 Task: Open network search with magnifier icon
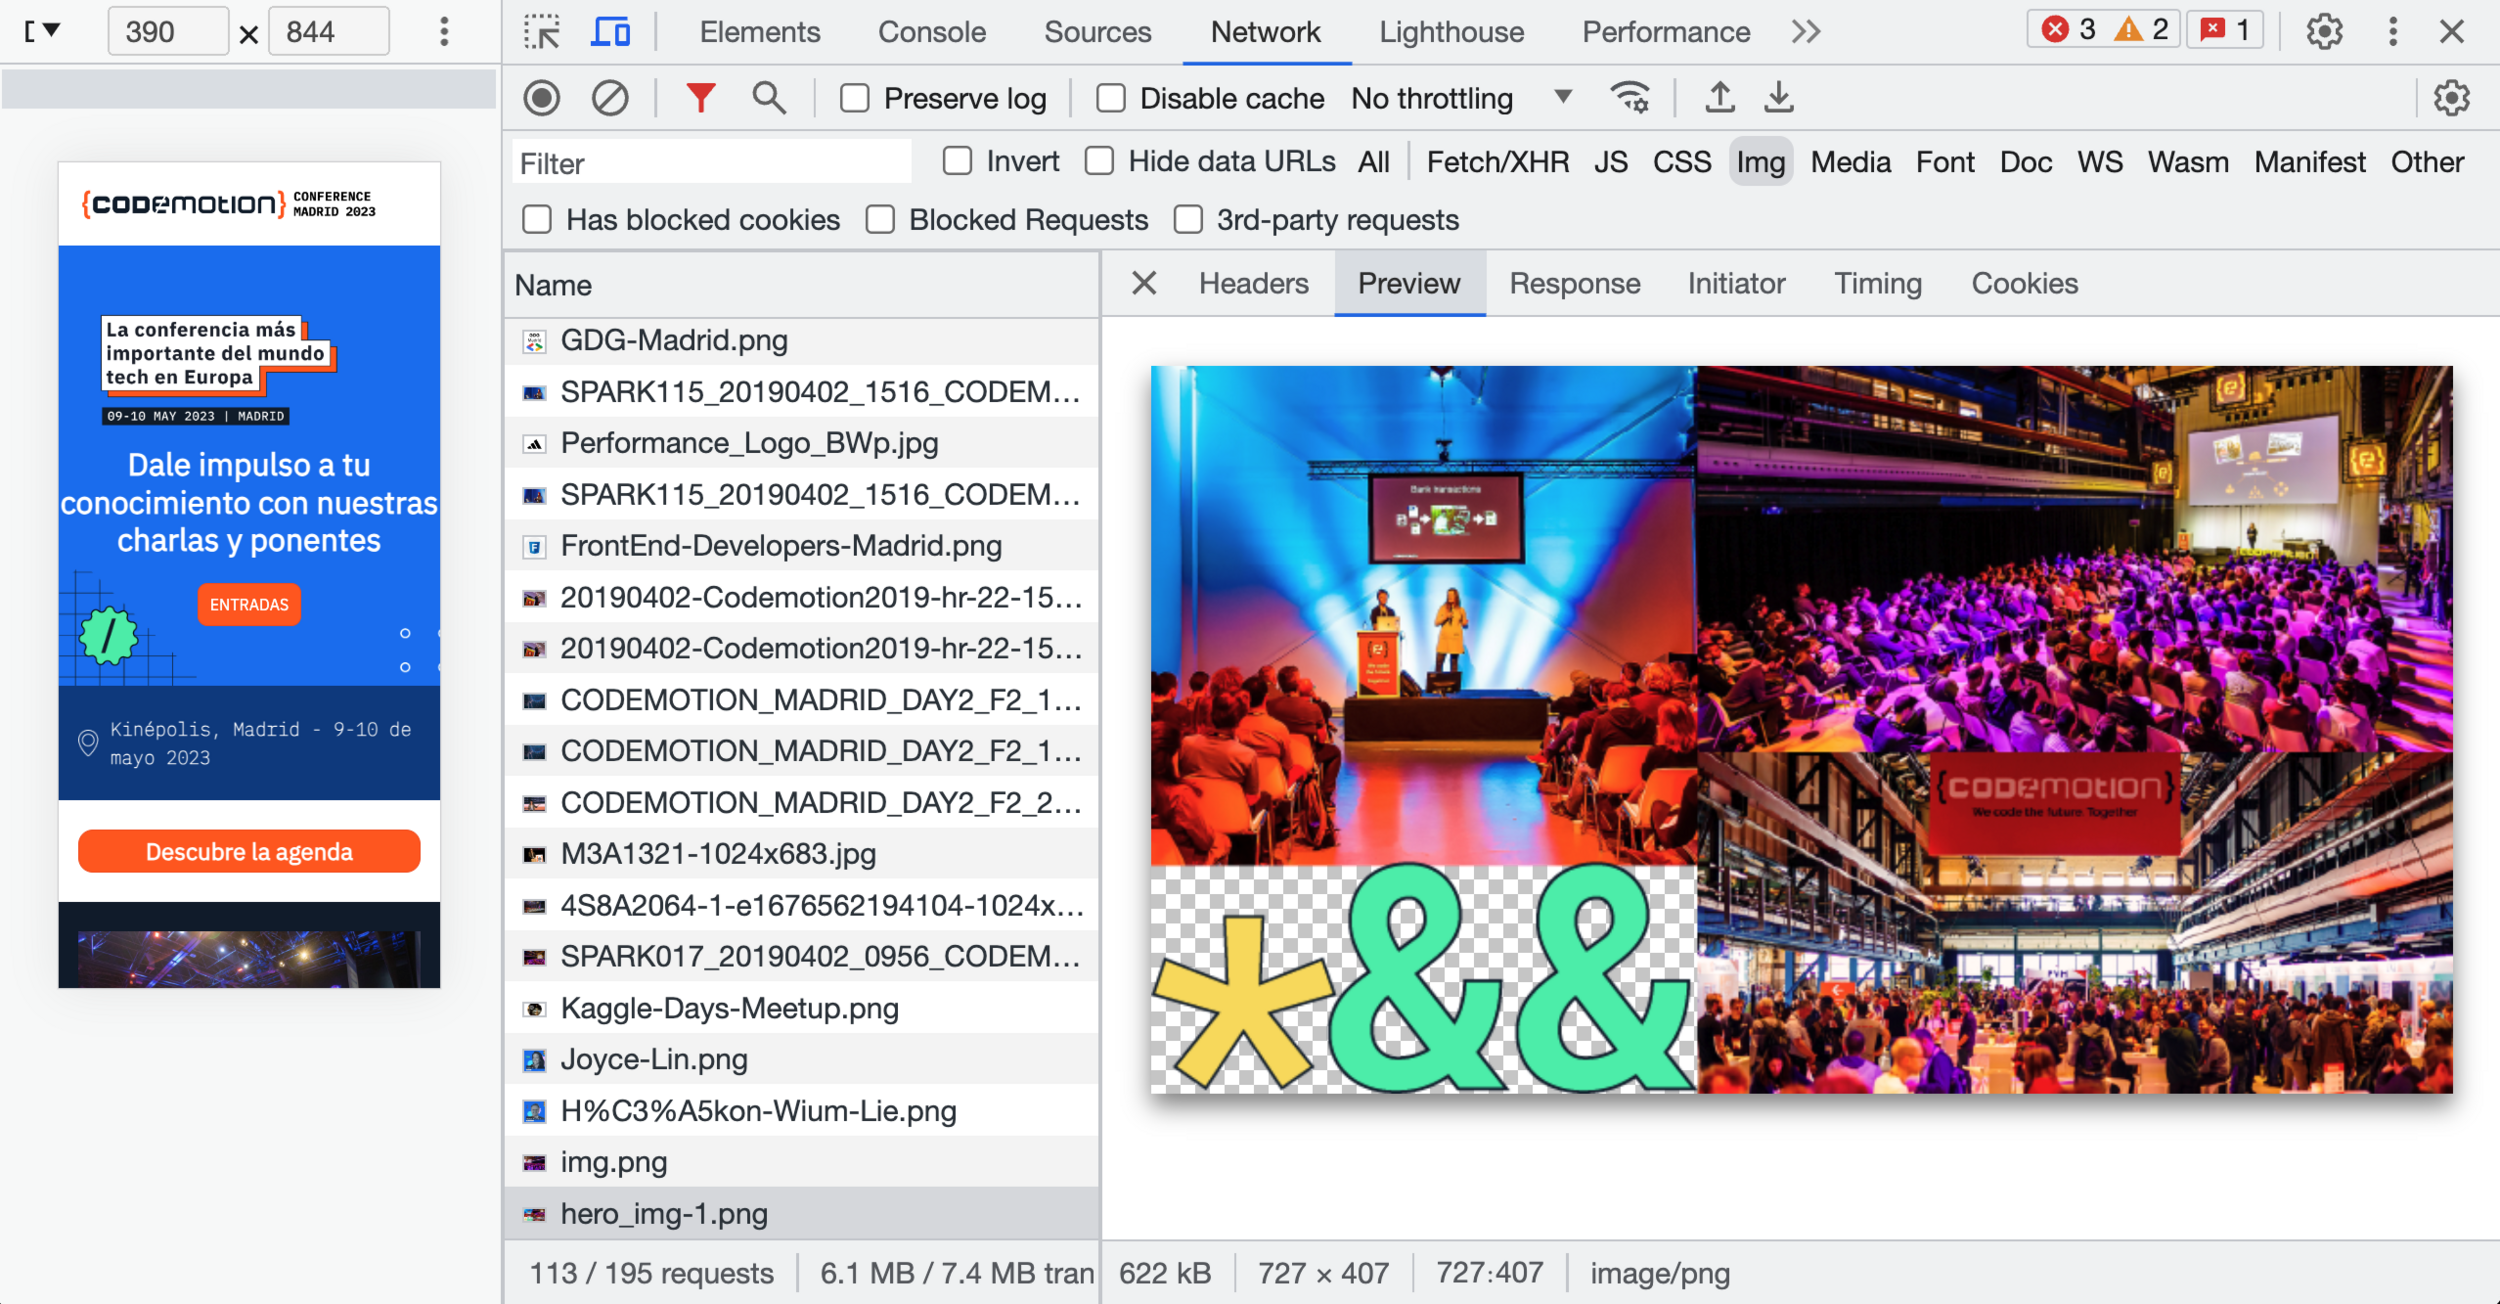pos(768,98)
